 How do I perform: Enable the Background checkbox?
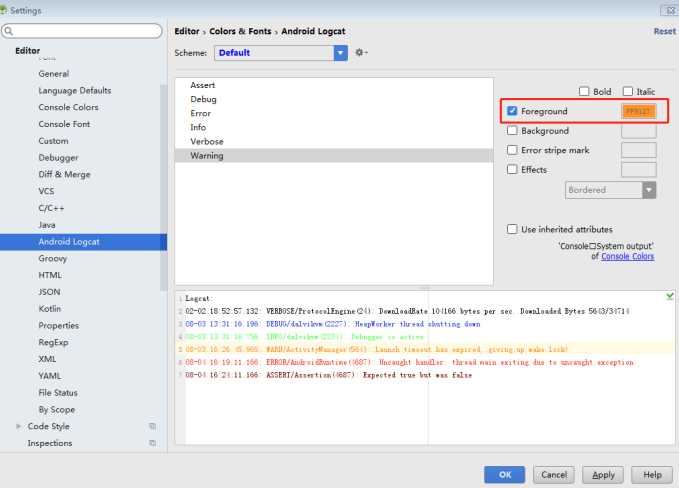512,130
